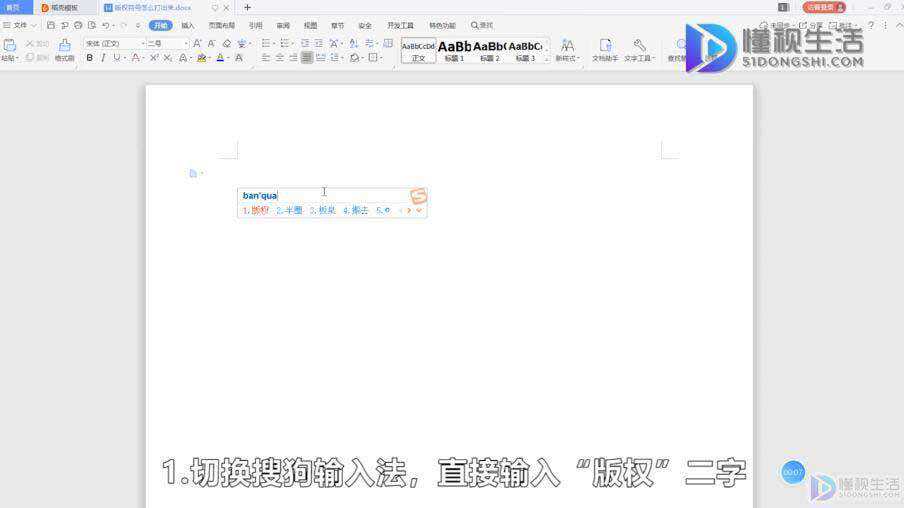Open the font name dropdown

pyautogui.click(x=143, y=43)
